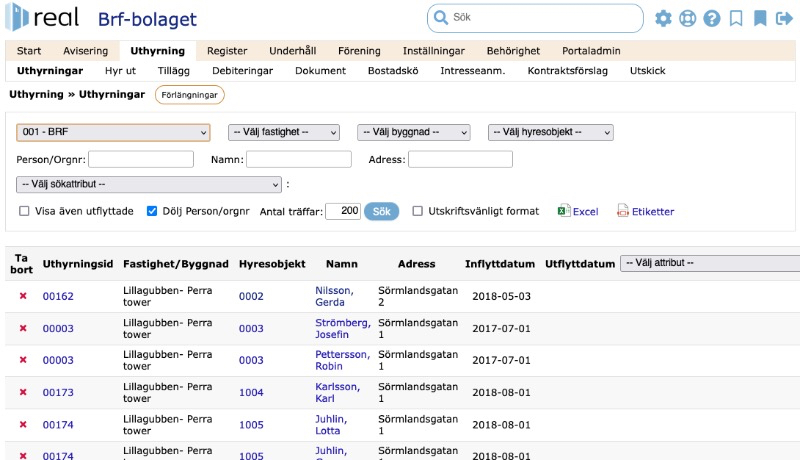Image resolution: width=800 pixels, height=460 pixels.
Task: Open Bostadskö submenu item
Action: point(393,70)
